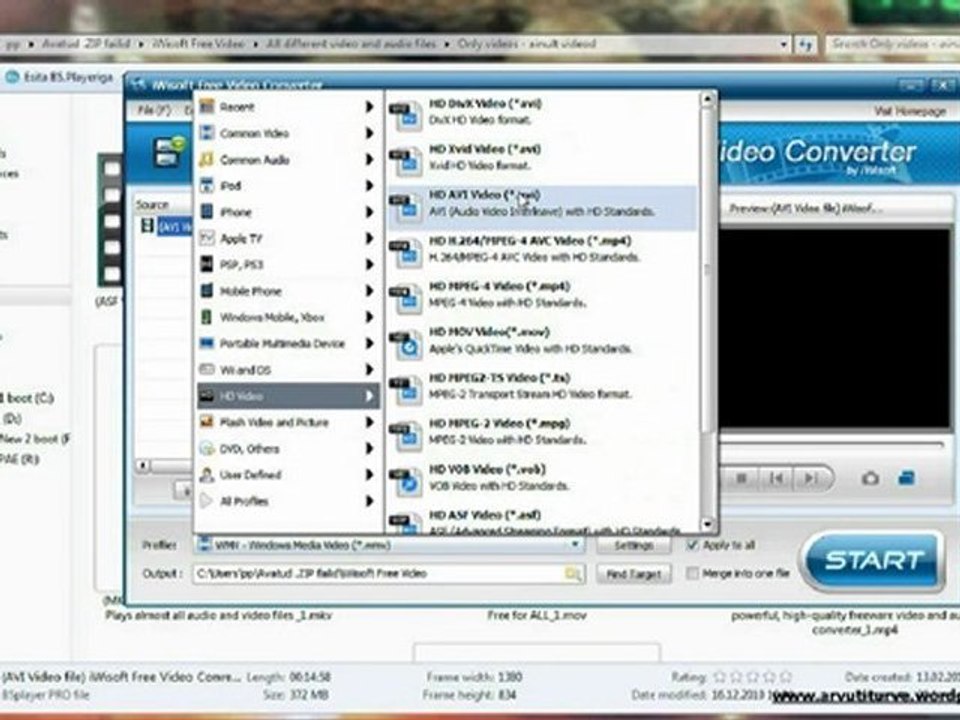Screen dimensions: 960x720
Task: Click the PSP, PS3 category icon
Action: [x=207, y=264]
